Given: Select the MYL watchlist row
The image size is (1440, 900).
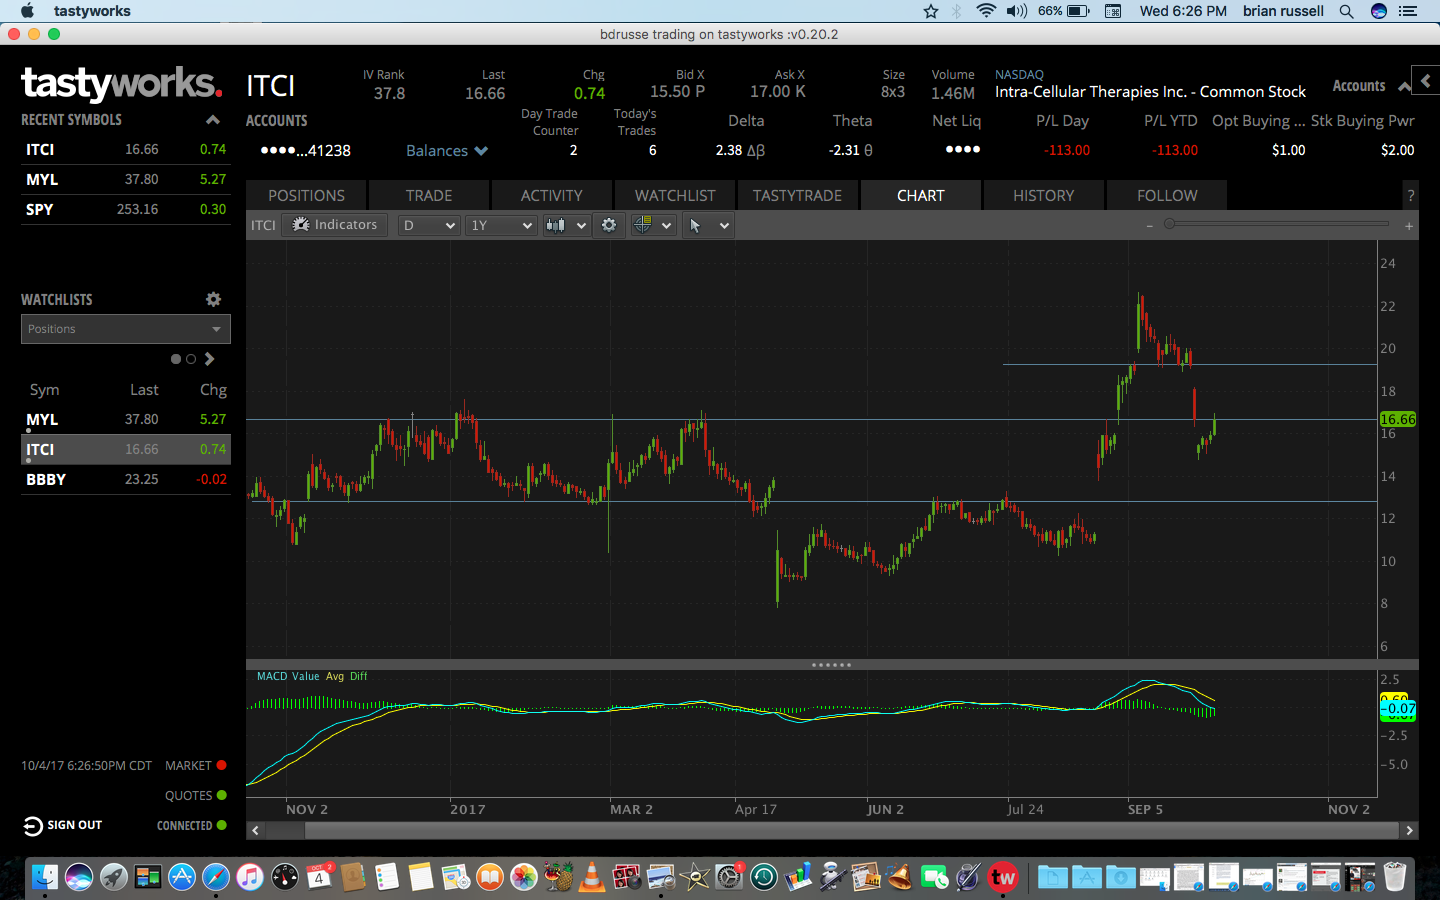Looking at the screenshot, I should (126, 420).
